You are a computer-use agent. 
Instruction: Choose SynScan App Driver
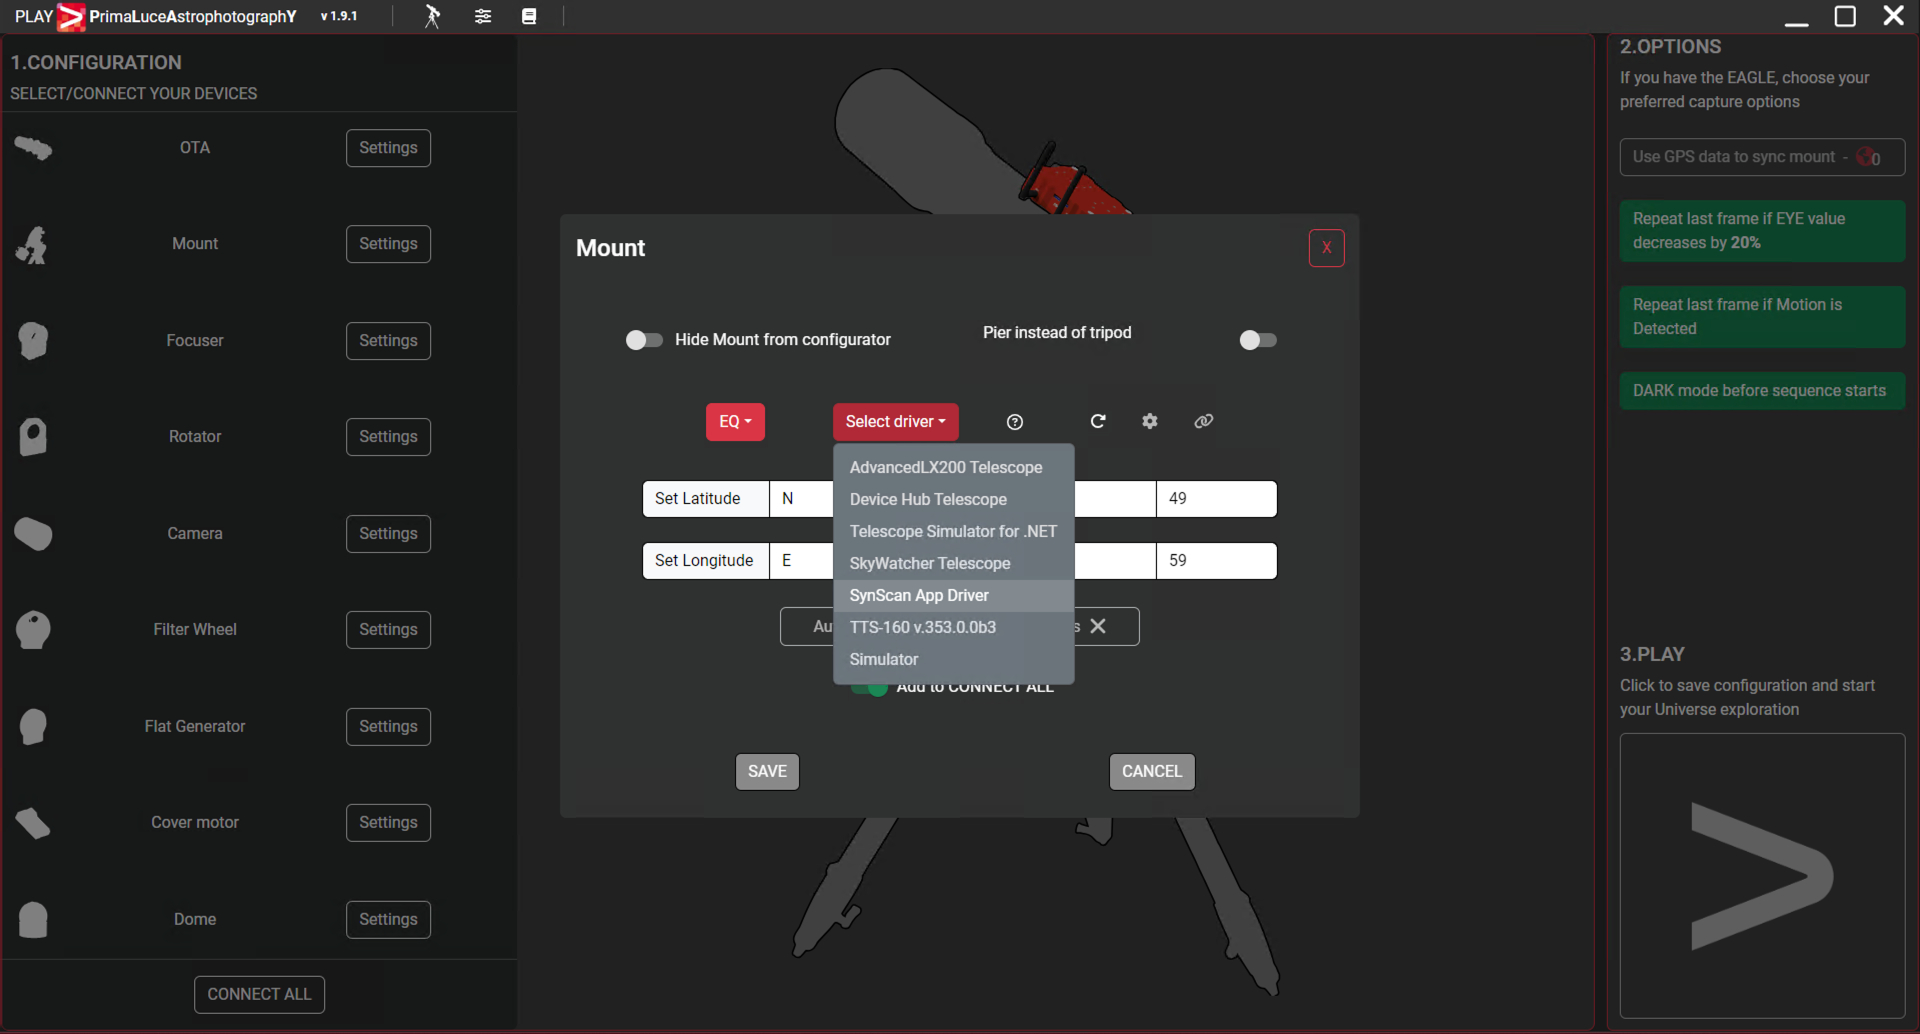pos(954,596)
